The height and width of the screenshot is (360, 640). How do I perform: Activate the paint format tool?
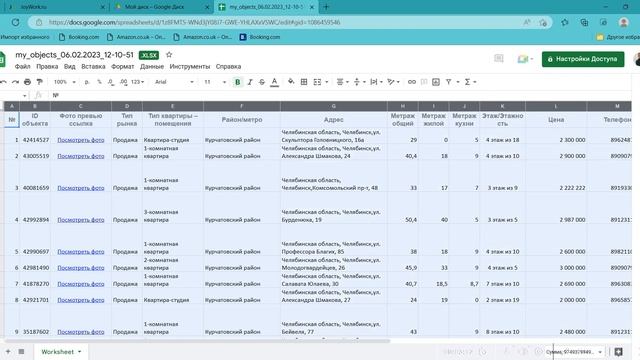click(40, 82)
